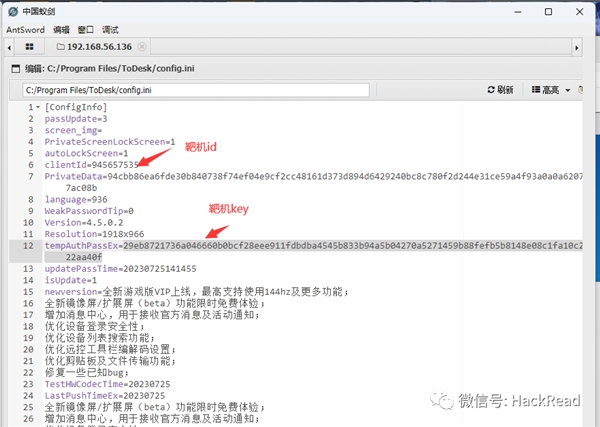
Task: Click line number 7 in the gutter
Action: pyautogui.click(x=31, y=176)
